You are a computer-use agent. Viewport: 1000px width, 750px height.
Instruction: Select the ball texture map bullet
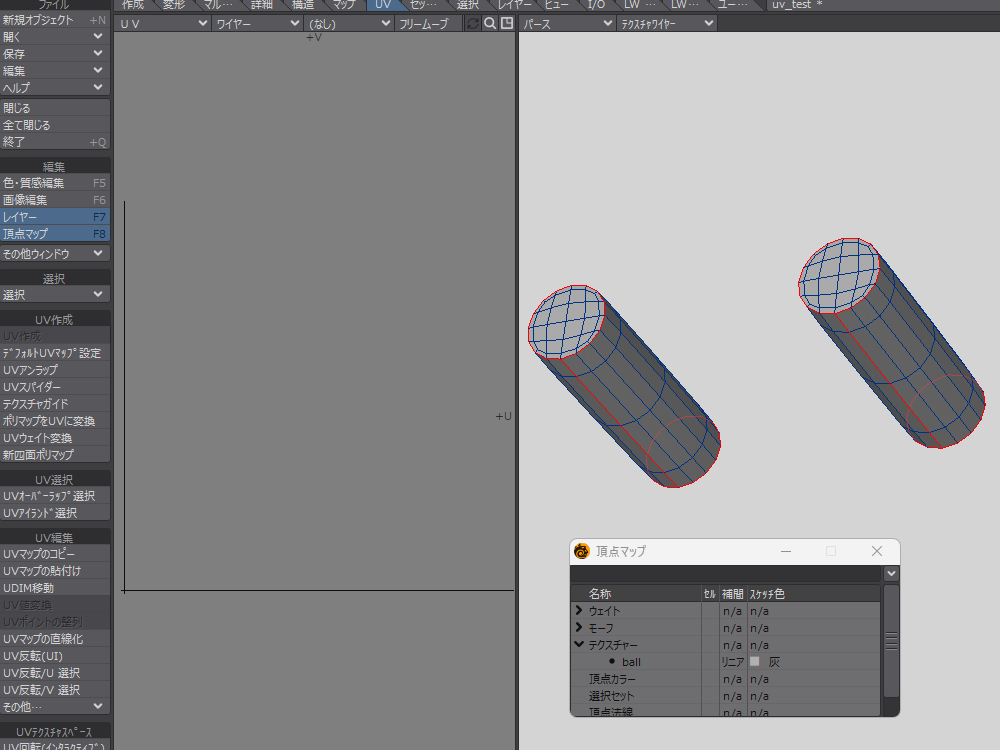coord(611,662)
